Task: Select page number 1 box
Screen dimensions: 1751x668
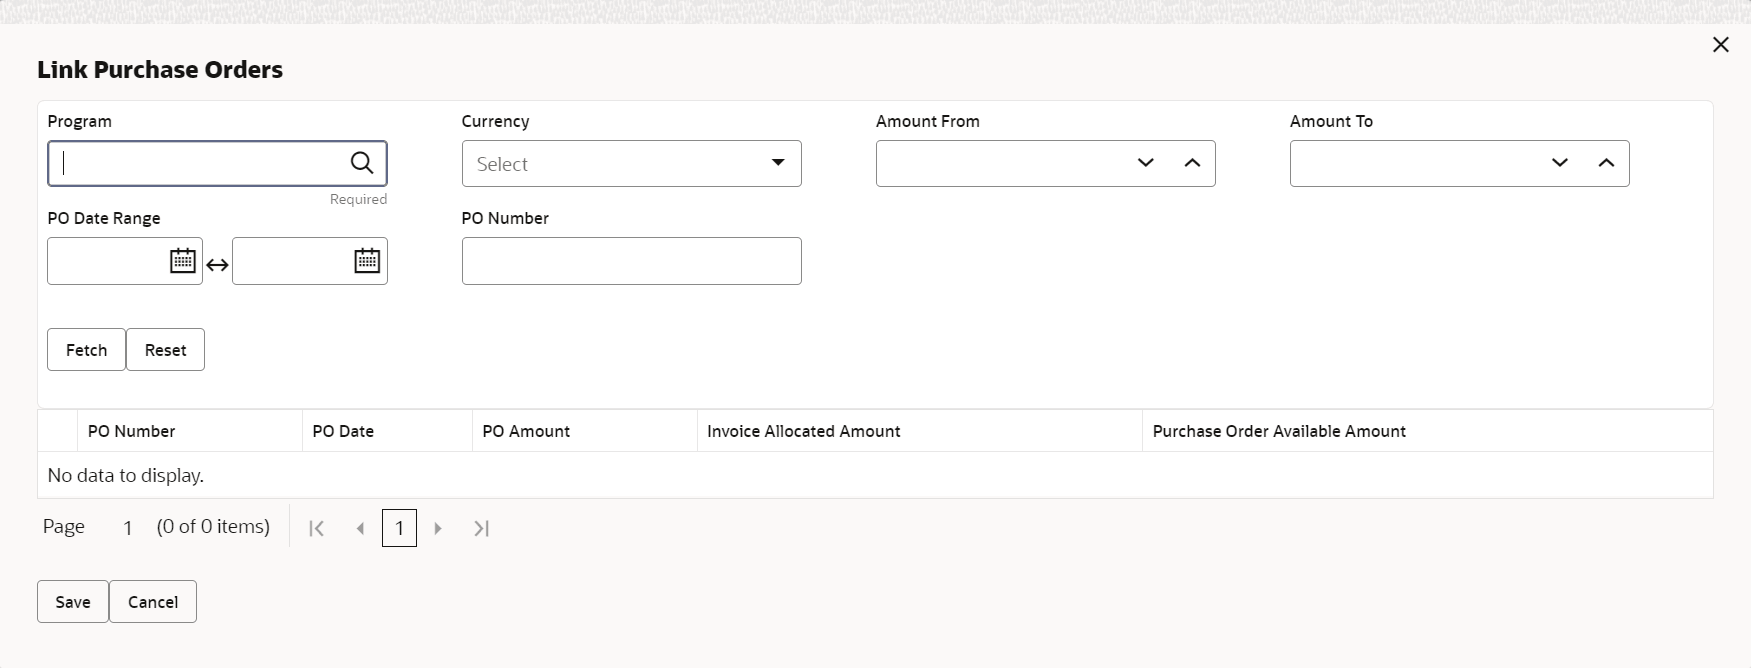Action: coord(399,528)
